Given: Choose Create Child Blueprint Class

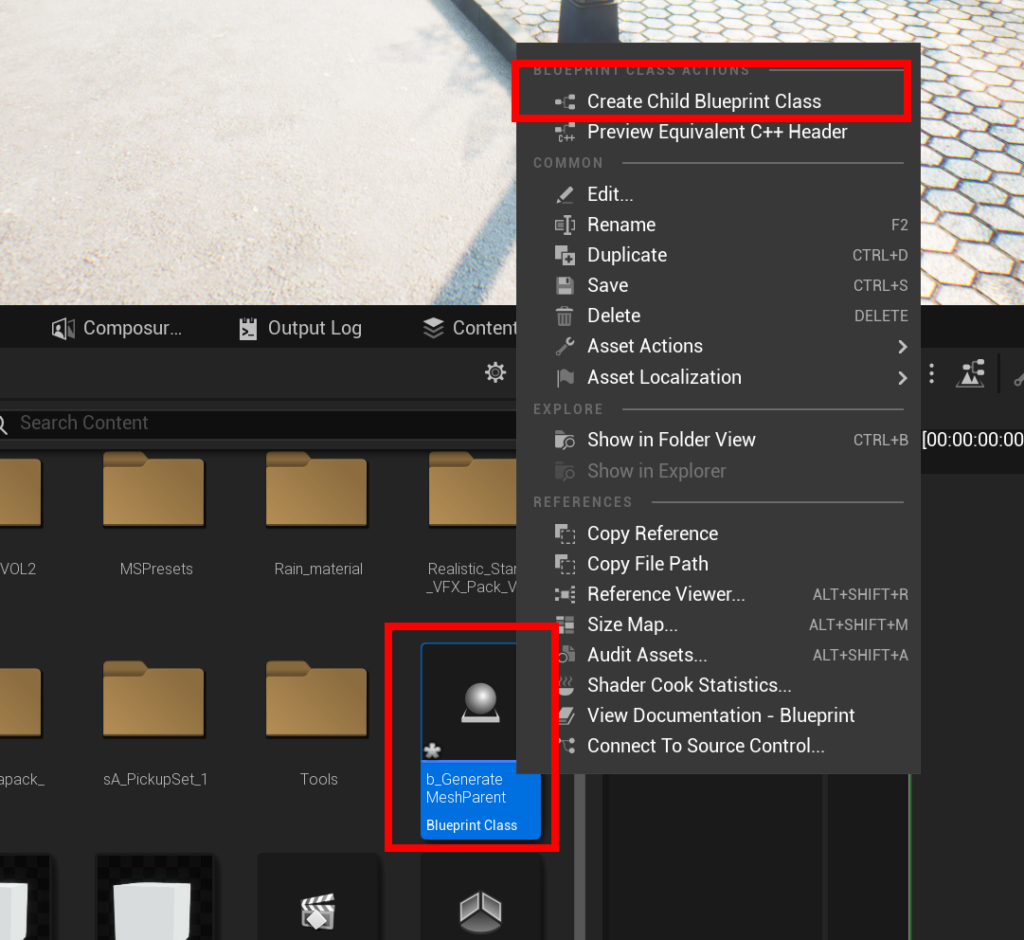Looking at the screenshot, I should [717, 101].
